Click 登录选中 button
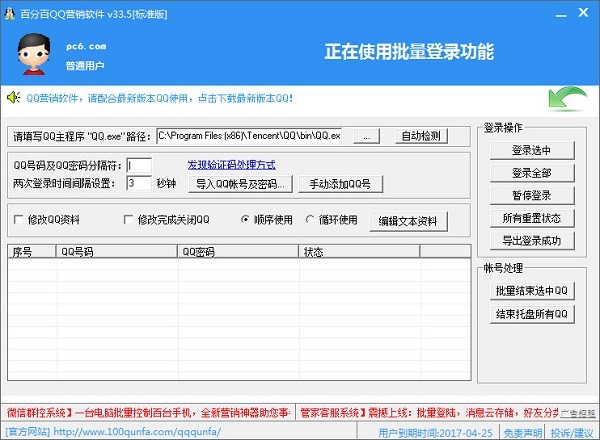 click(532, 150)
